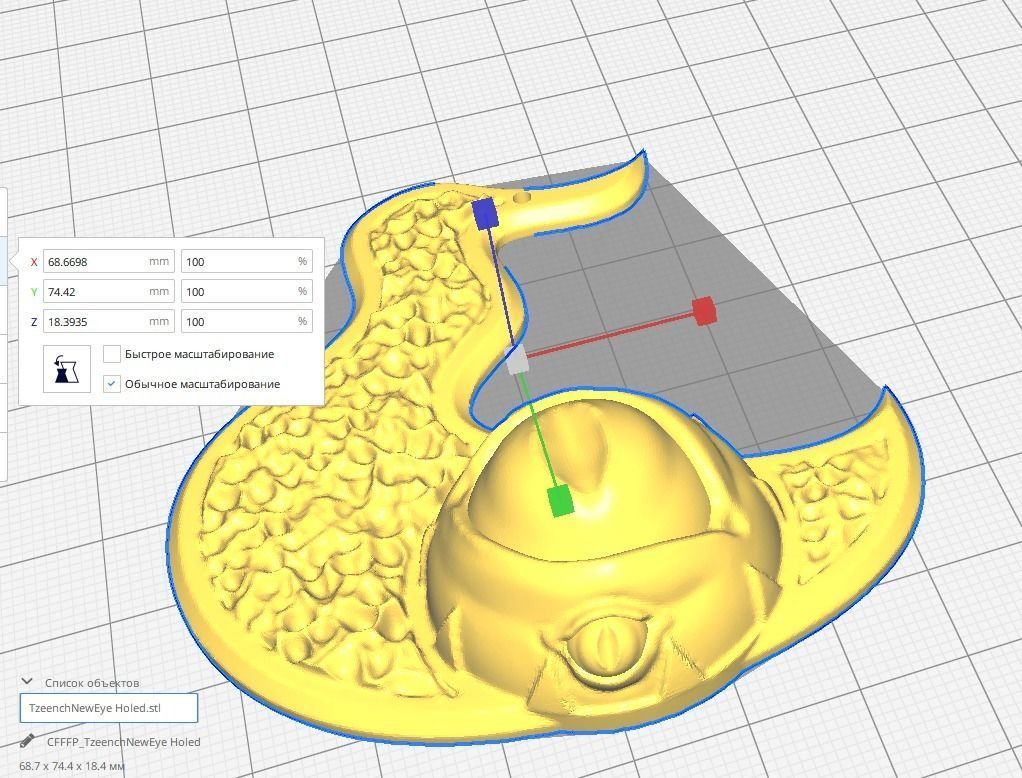The height and width of the screenshot is (778, 1022).
Task: Click the pencil edit name icon
Action: [27, 741]
